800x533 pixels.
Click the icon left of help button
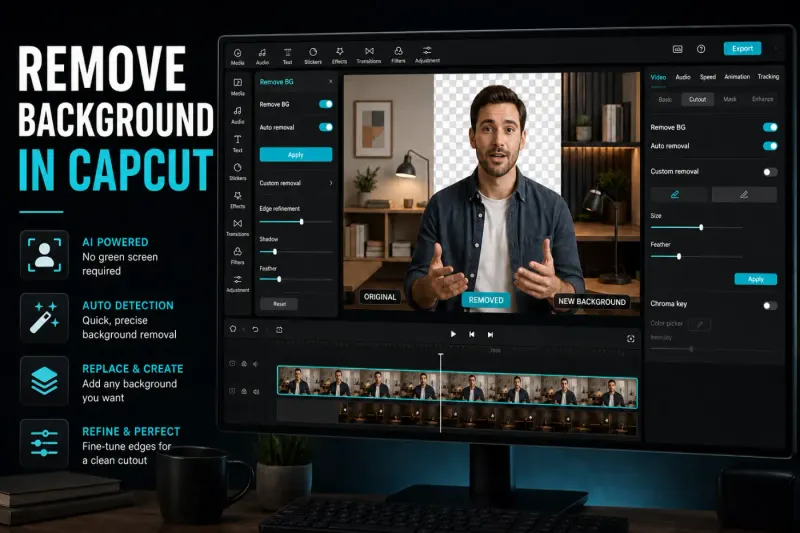click(x=678, y=49)
